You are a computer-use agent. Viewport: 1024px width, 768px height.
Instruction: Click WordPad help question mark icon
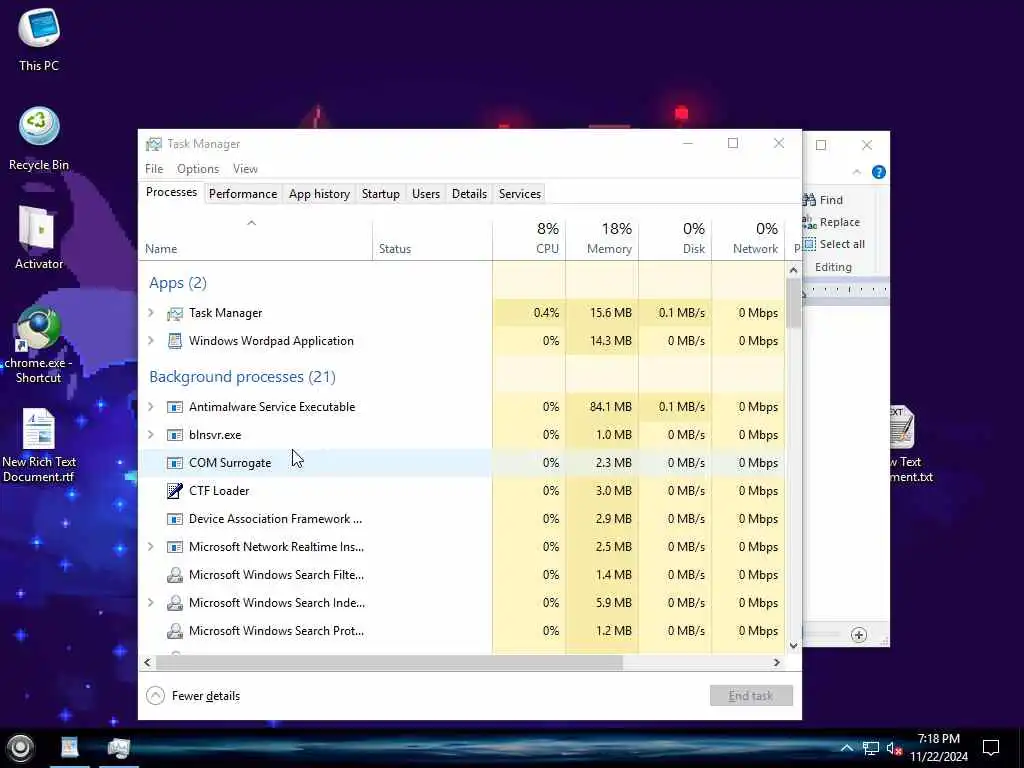[879, 172]
